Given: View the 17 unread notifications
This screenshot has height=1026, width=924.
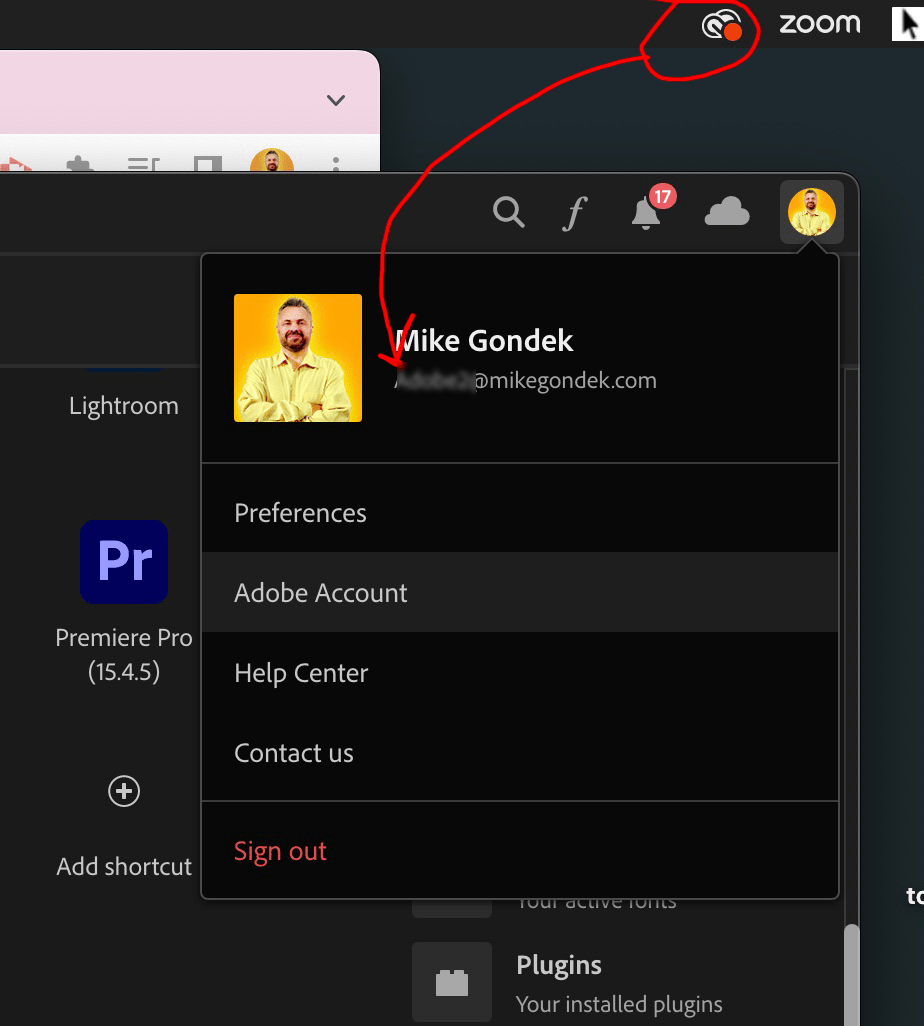Looking at the screenshot, I should coord(645,215).
